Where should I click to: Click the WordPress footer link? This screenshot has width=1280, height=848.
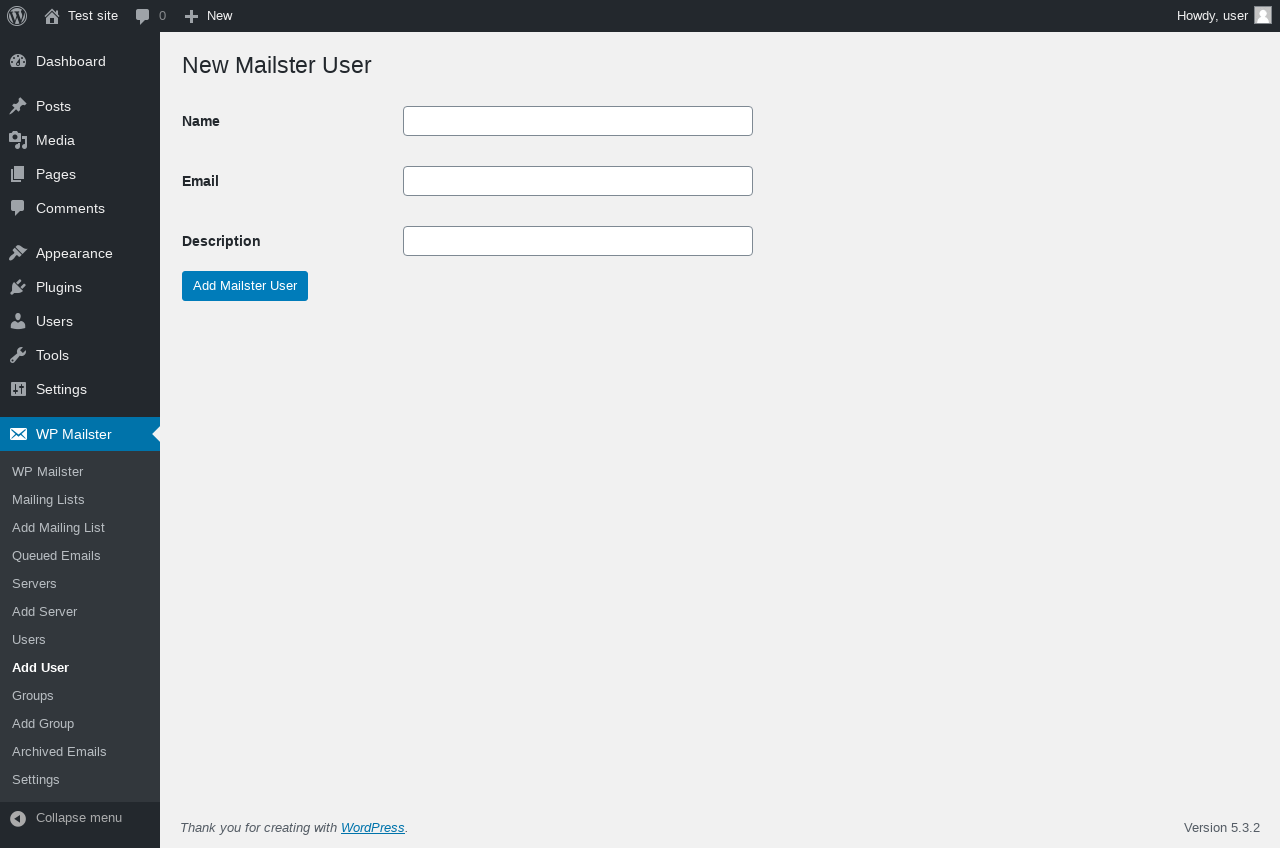pyautogui.click(x=372, y=828)
